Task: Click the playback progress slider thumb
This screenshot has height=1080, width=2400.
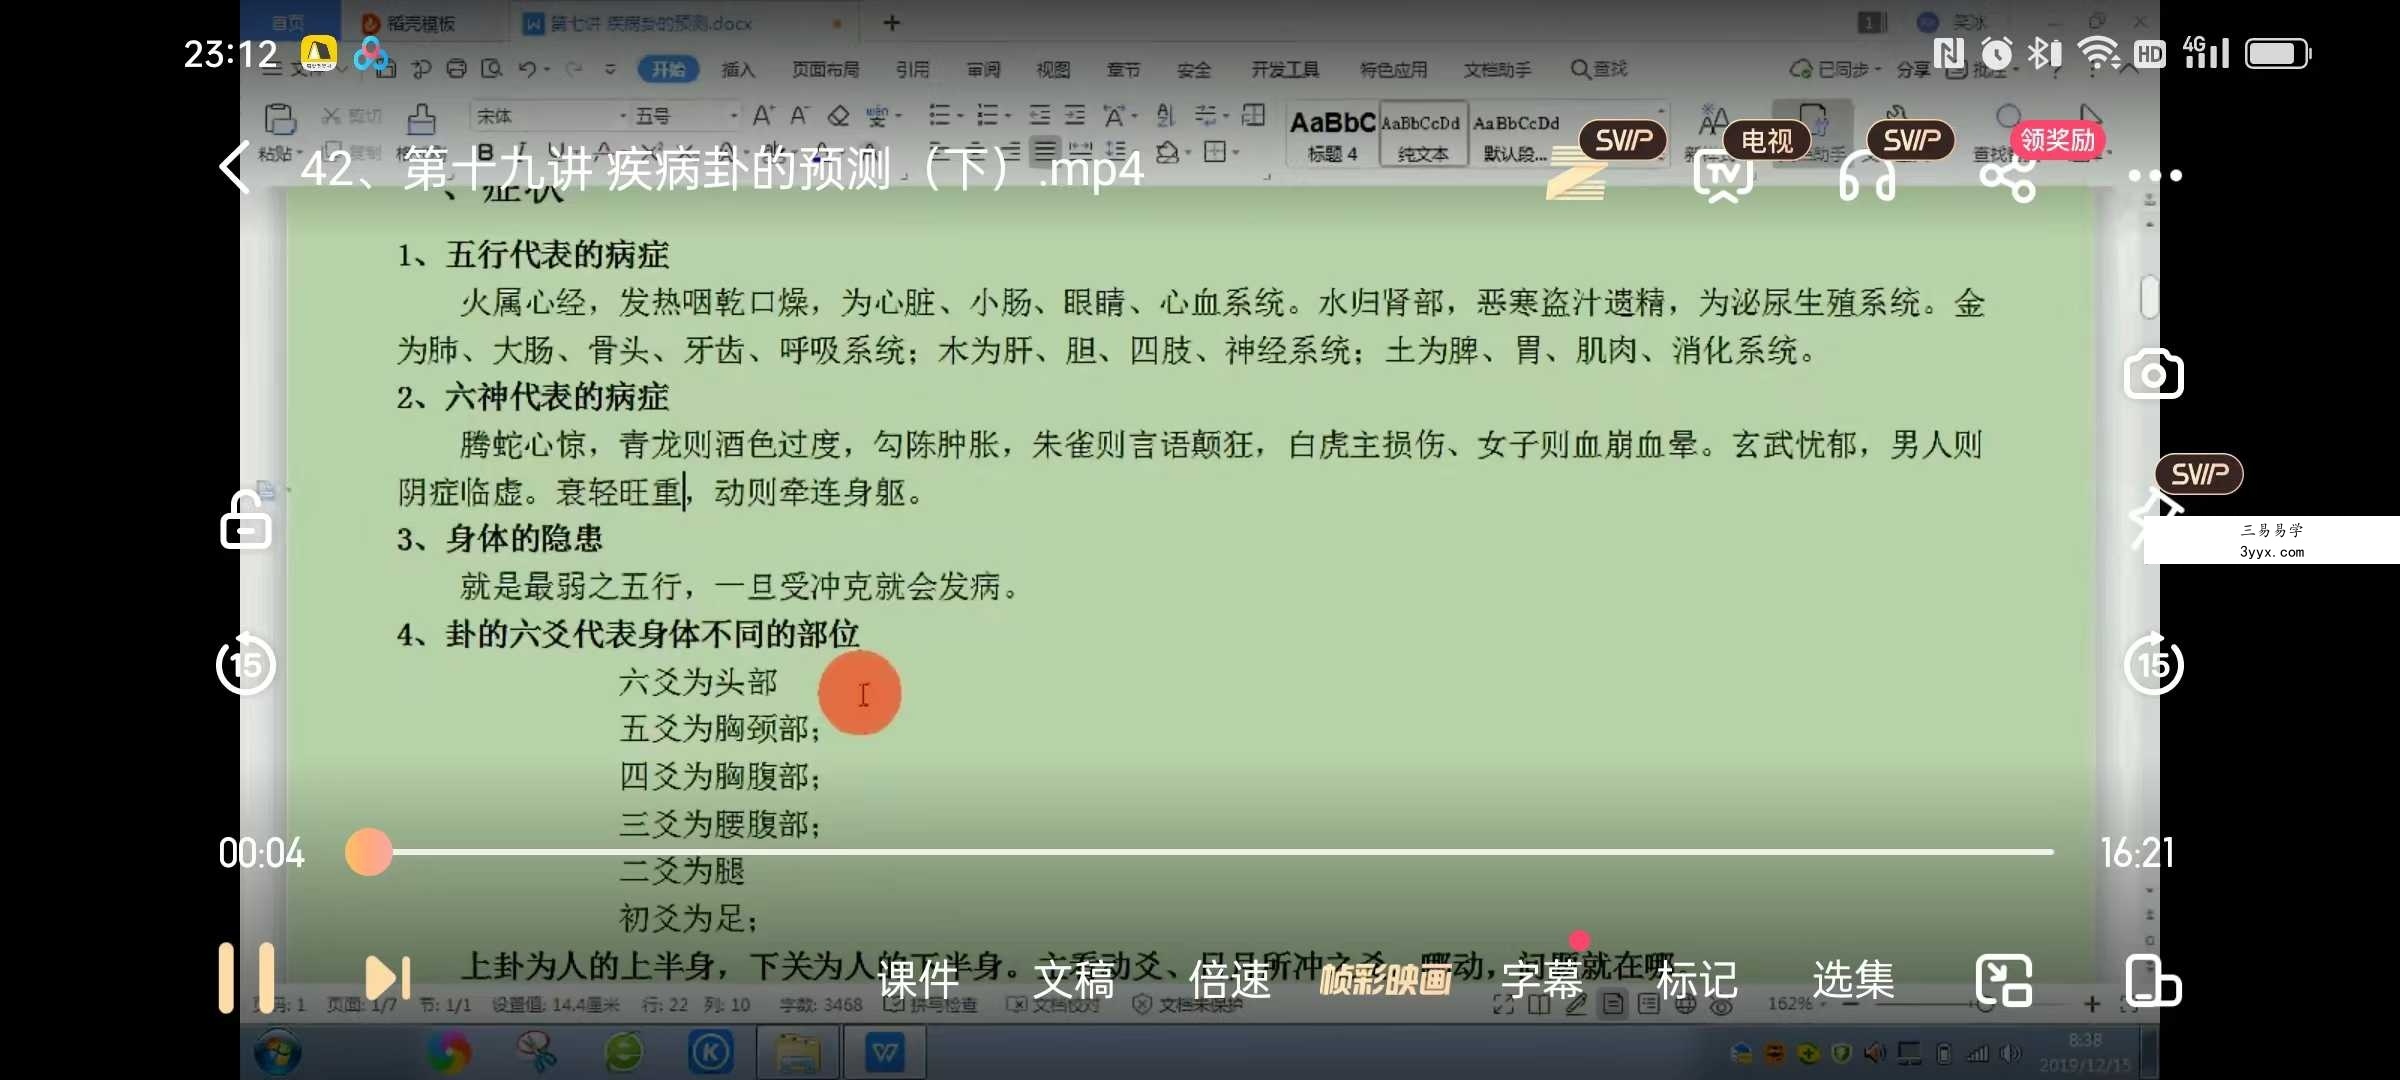Action: coord(368,852)
